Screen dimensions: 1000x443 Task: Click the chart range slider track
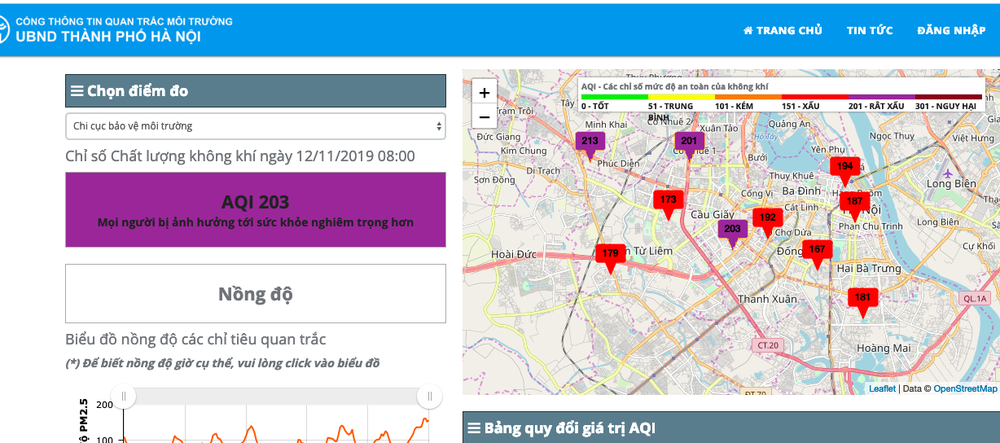point(277,396)
